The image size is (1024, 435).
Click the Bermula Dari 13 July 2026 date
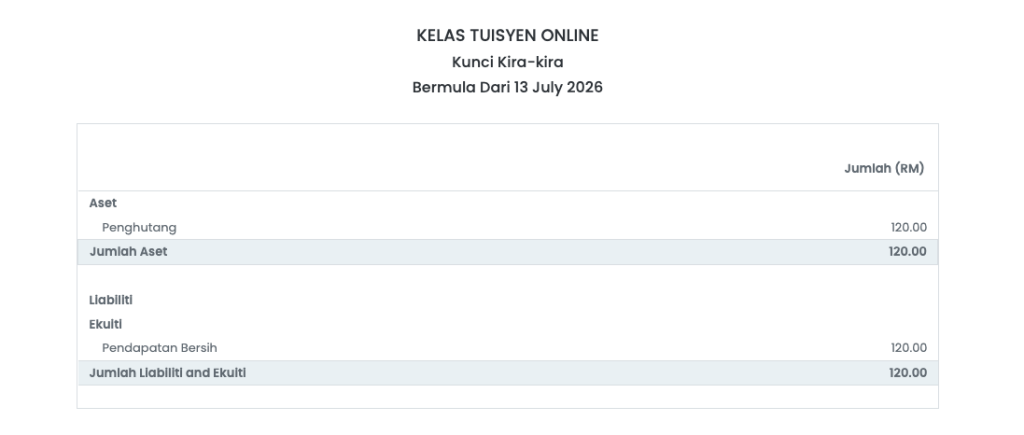tap(507, 87)
